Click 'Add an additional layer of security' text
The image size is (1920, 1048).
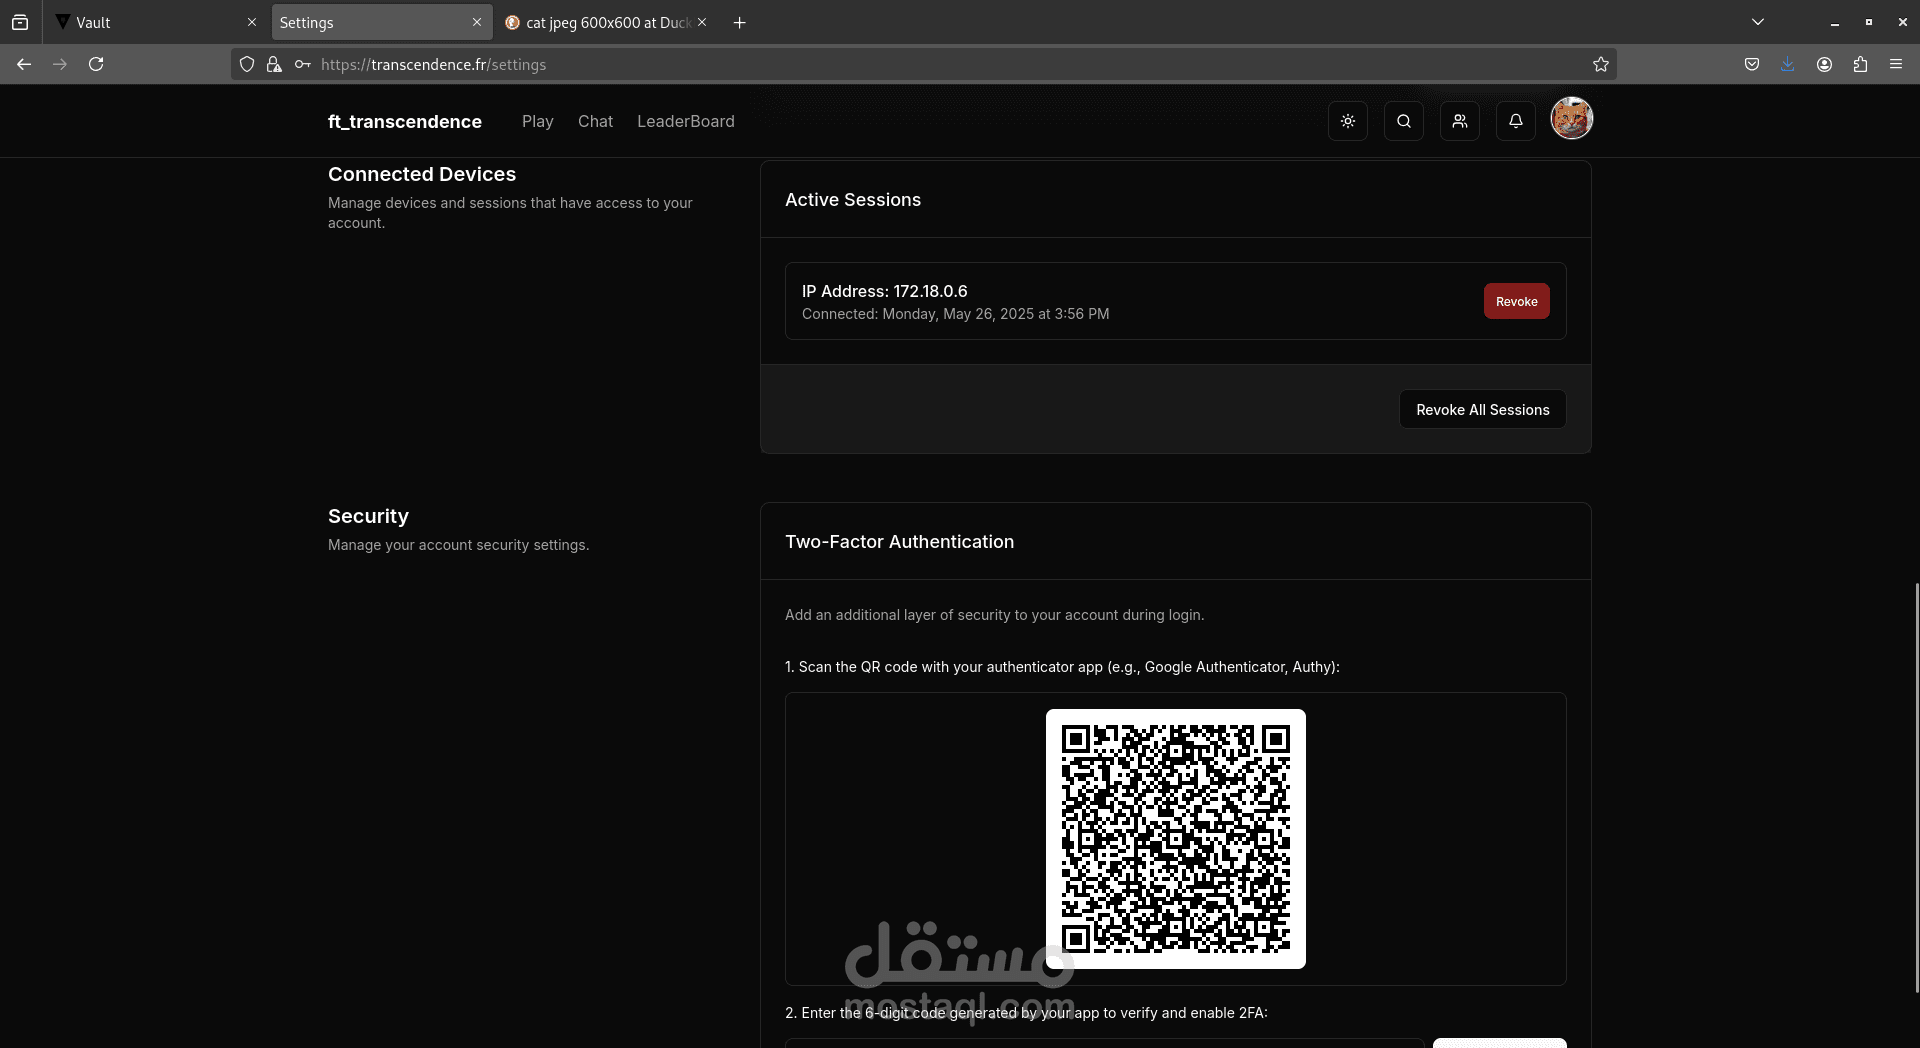[x=995, y=615]
